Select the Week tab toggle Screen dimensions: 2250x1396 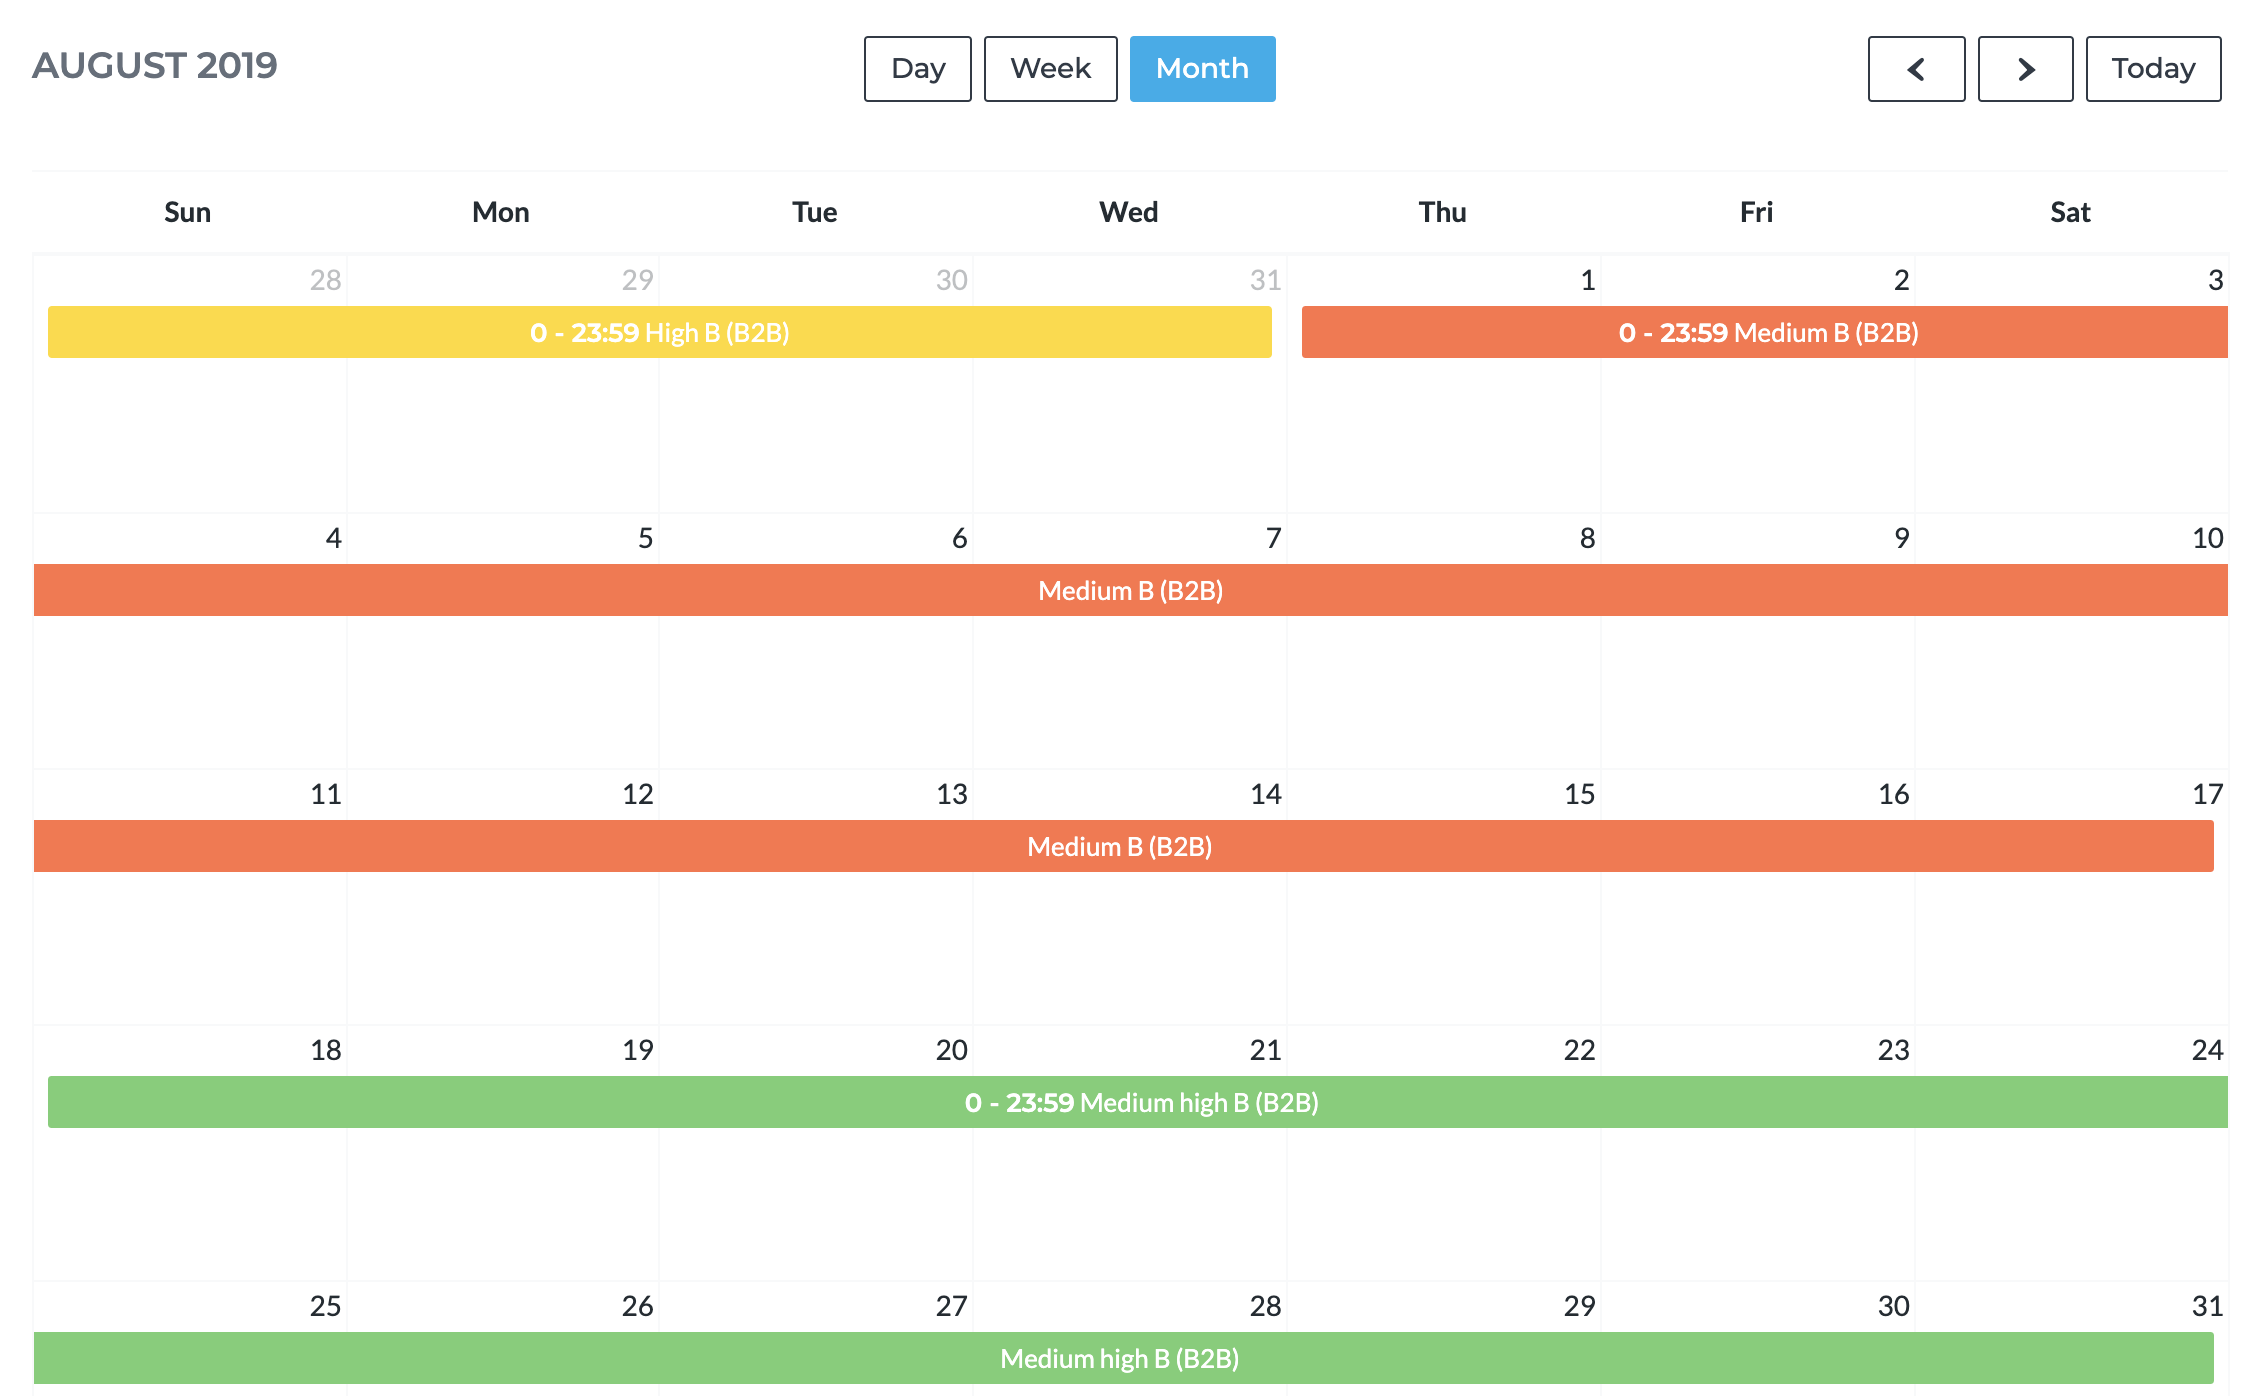(x=1053, y=68)
